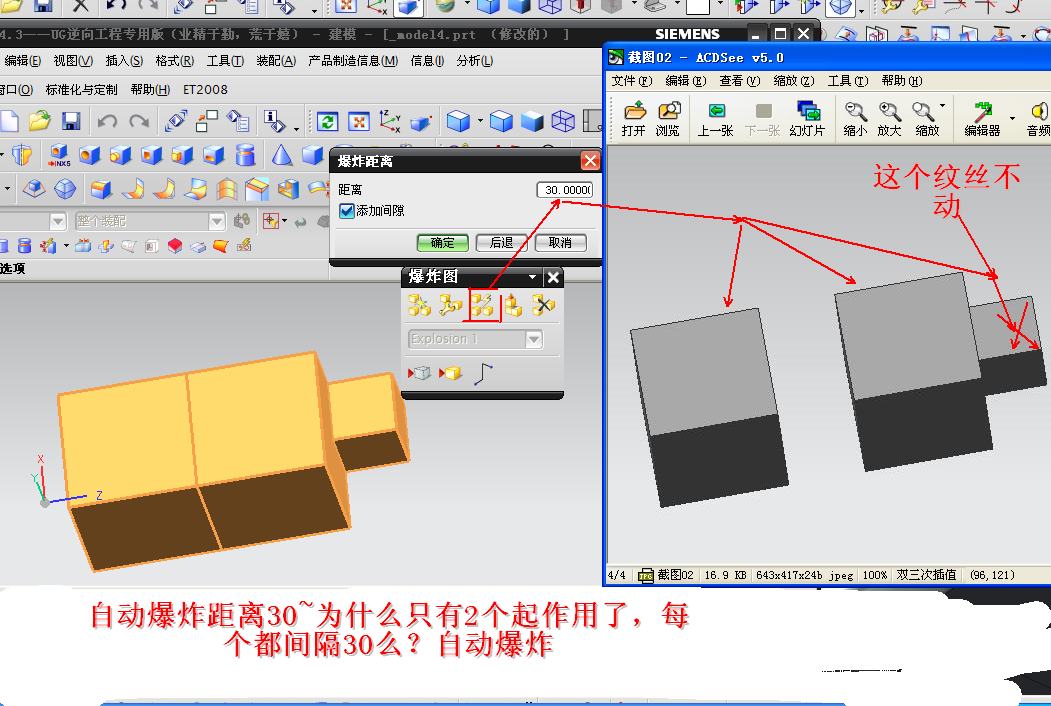Click the Information icon in NX toolbar
Screen dimensions: 1051x706
point(273,121)
